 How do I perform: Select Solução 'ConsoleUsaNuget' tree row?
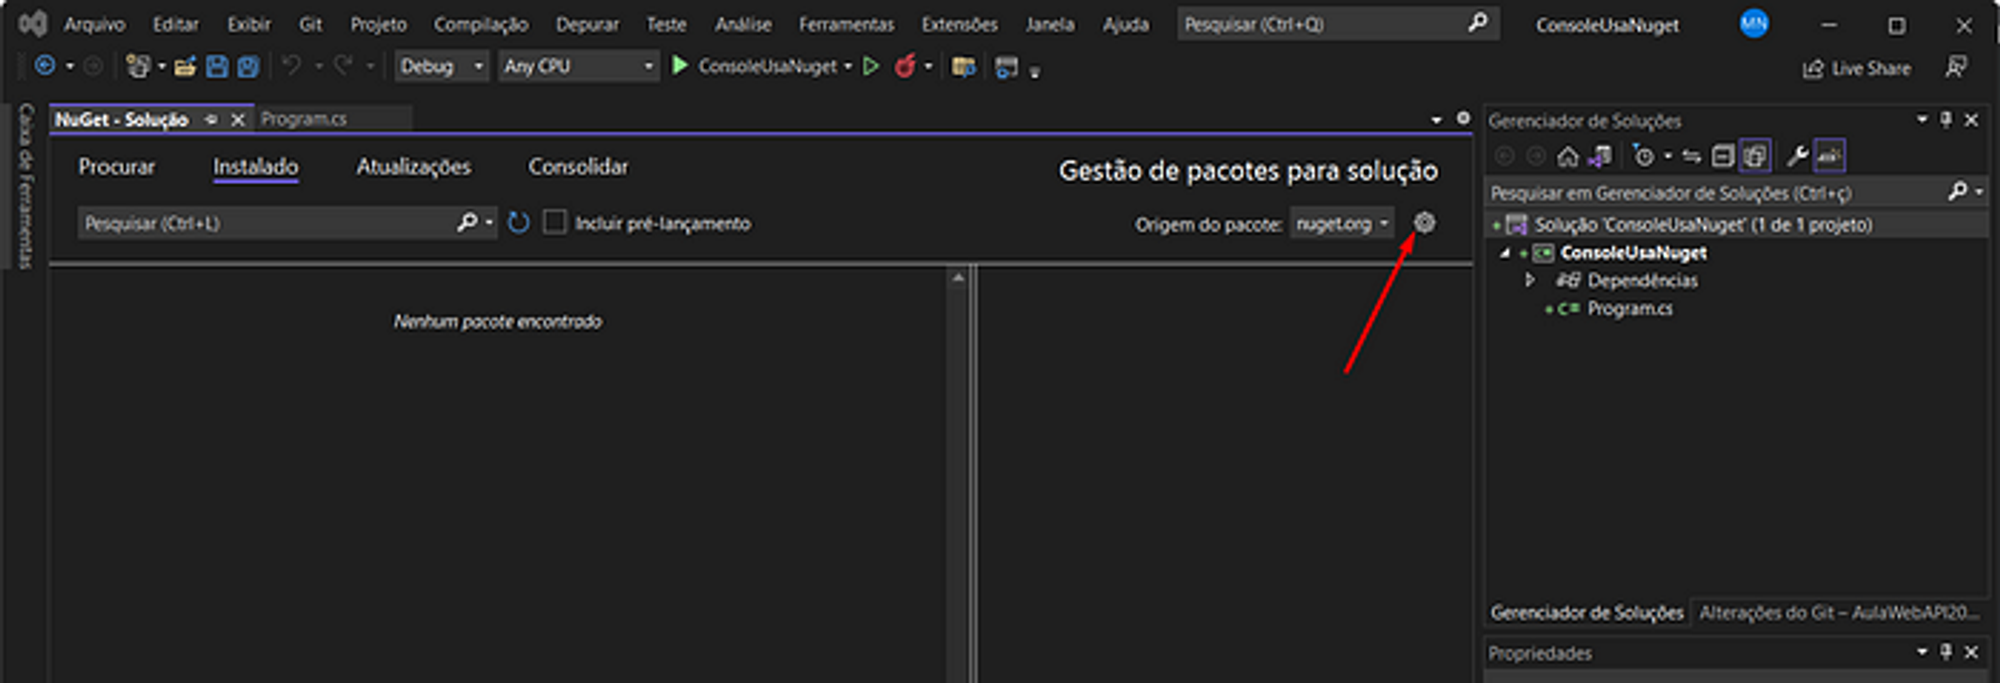coord(1736,225)
